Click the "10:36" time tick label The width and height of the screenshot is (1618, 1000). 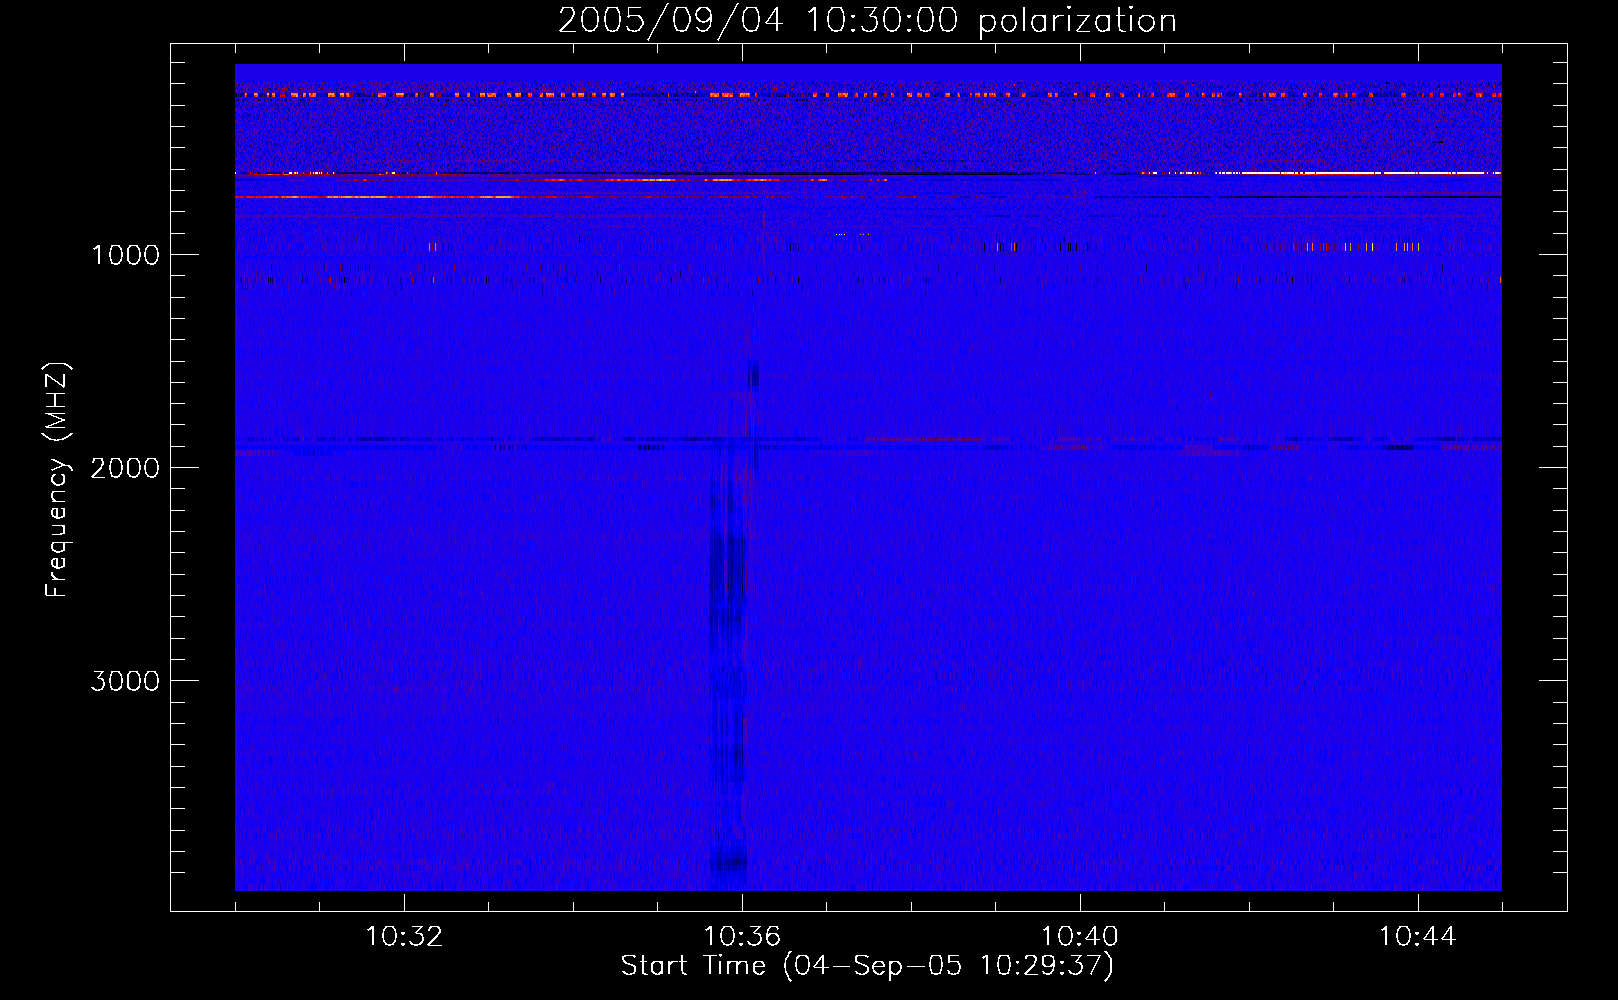tap(742, 937)
